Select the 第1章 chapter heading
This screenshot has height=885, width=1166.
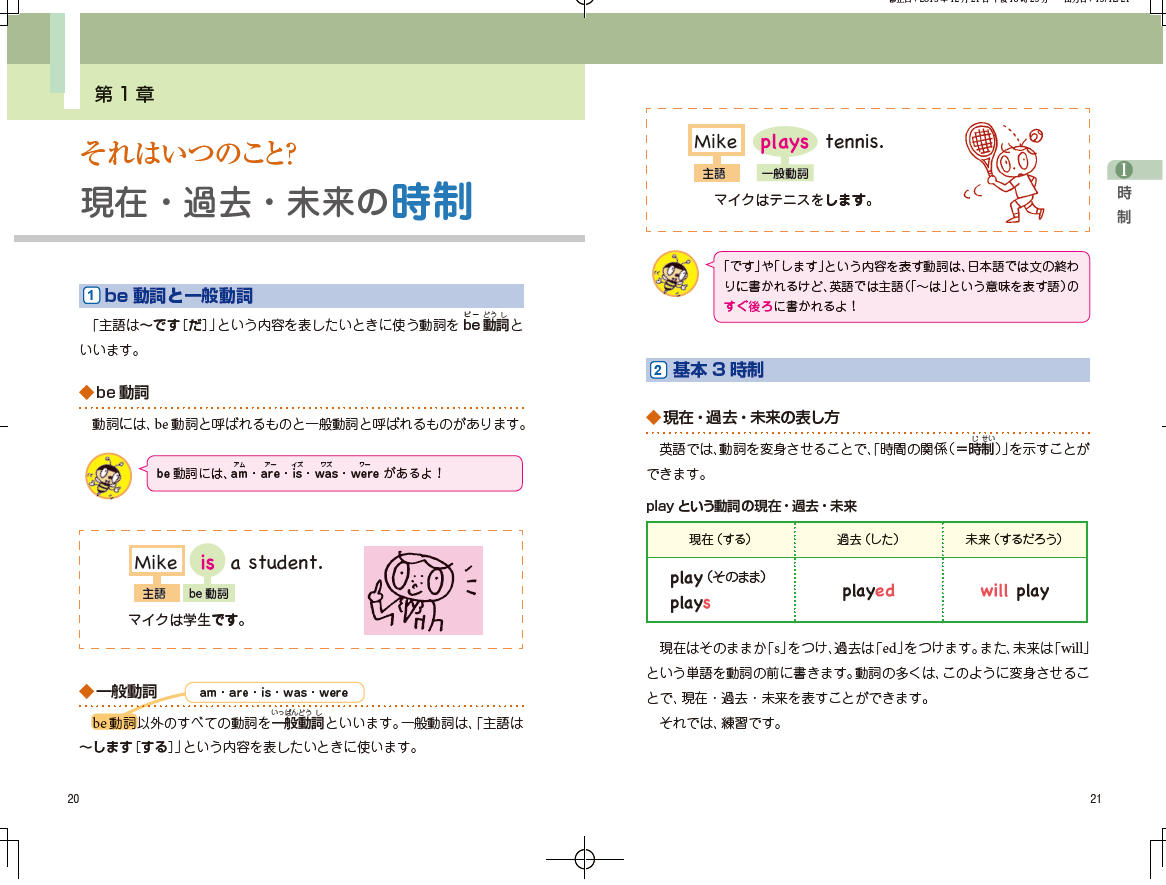coord(124,95)
